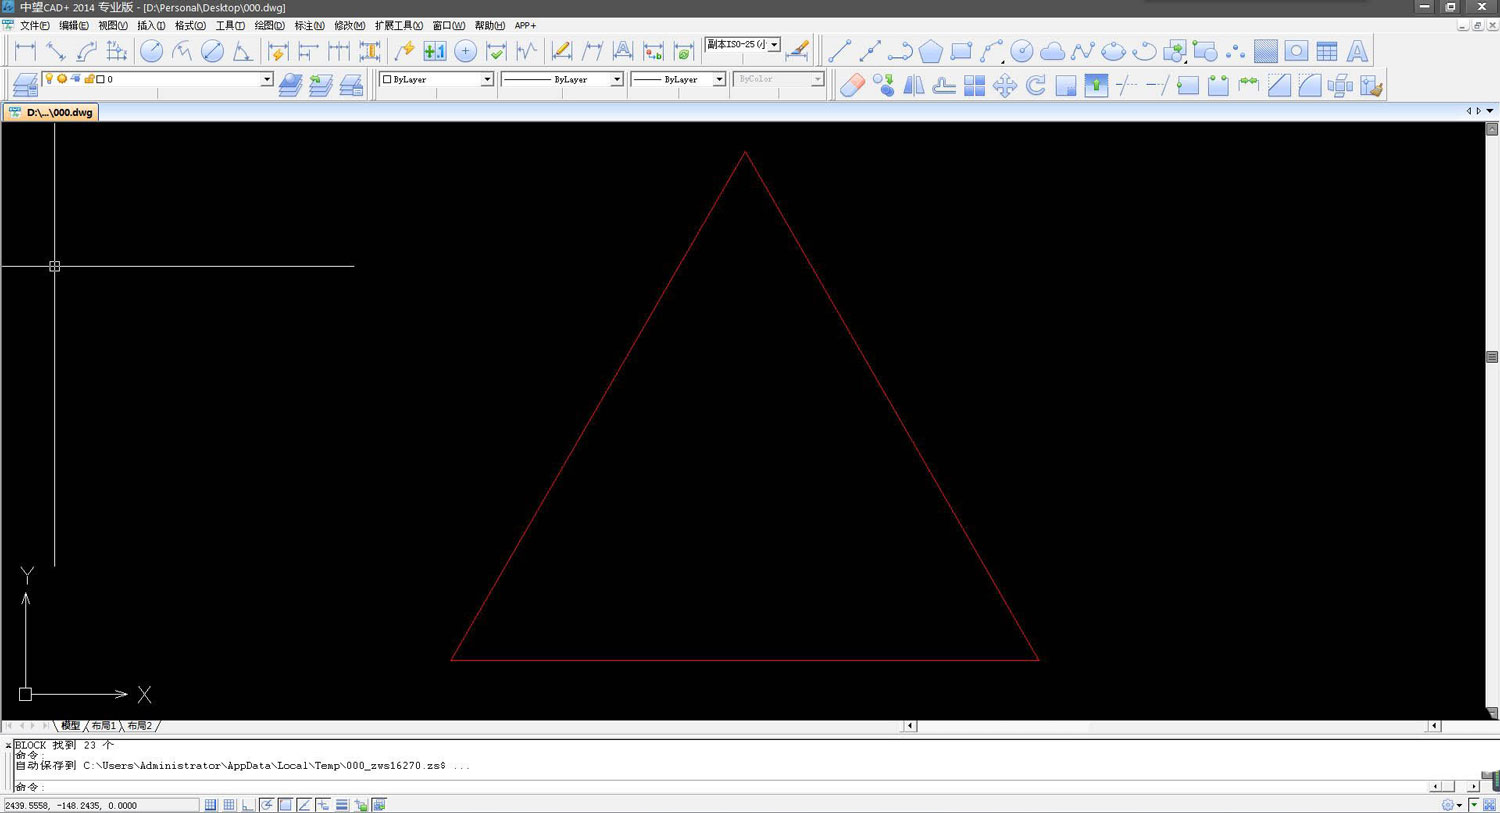Open the ByLayer linetype dropdown
Viewport: 1500px width, 813px height.
tap(616, 79)
